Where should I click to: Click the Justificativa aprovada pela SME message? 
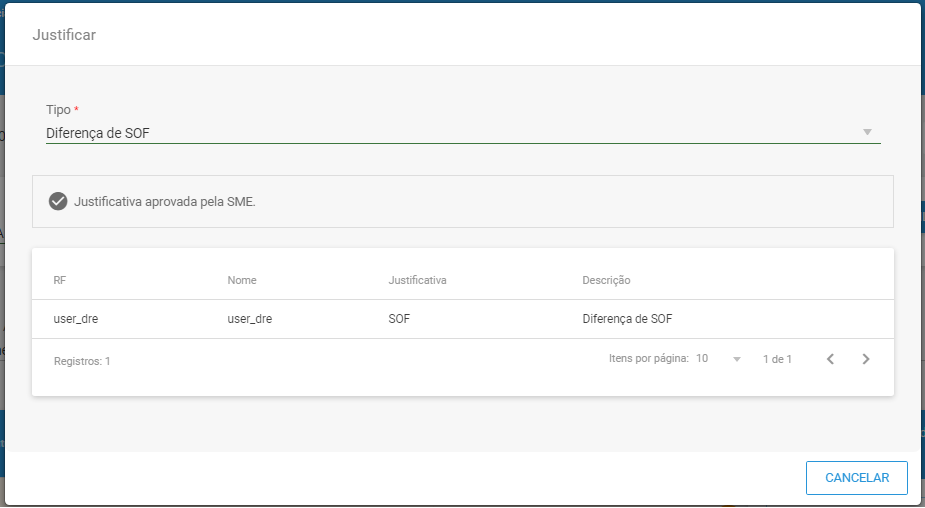(x=165, y=202)
